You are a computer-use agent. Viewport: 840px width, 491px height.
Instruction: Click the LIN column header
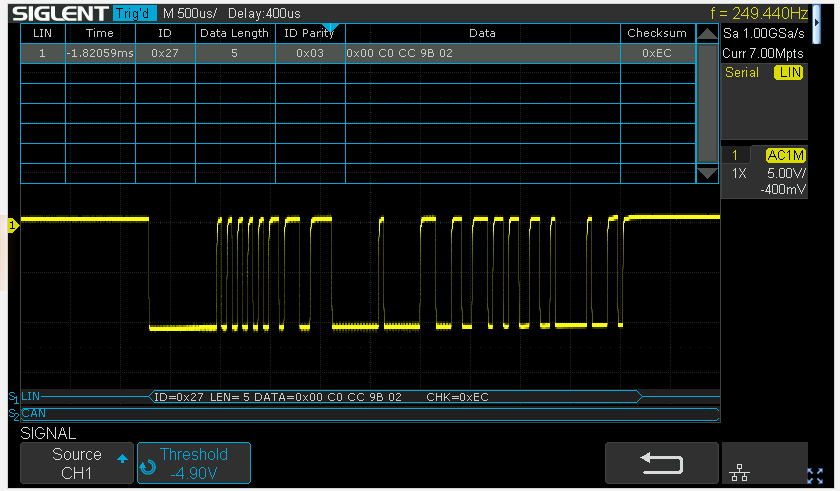point(43,33)
